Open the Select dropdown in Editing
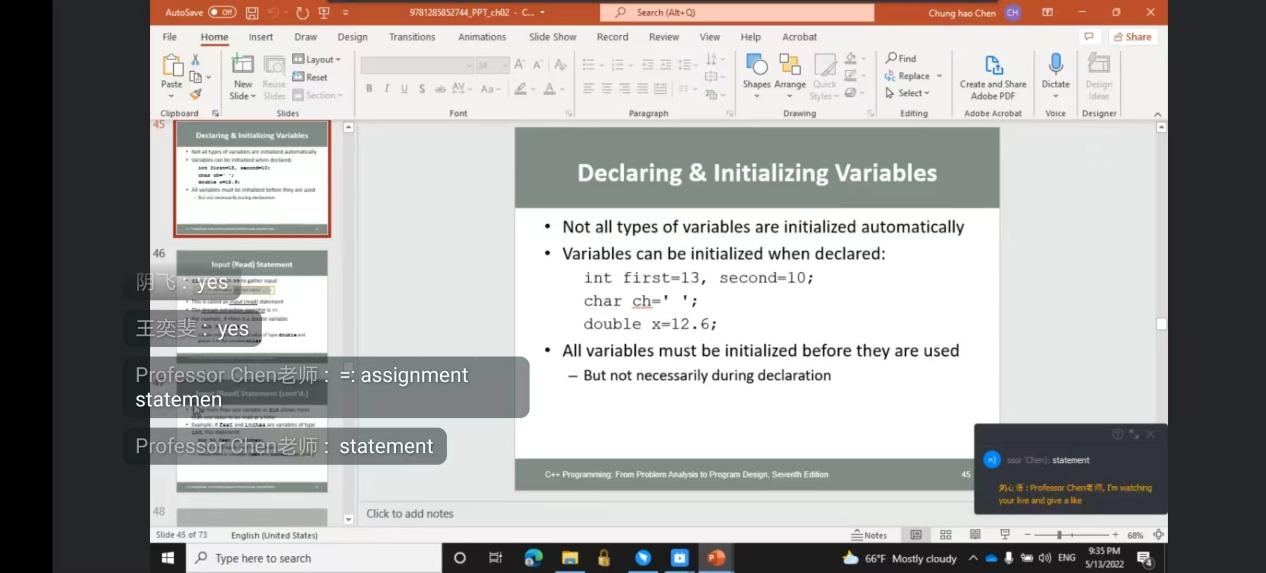 click(x=908, y=93)
